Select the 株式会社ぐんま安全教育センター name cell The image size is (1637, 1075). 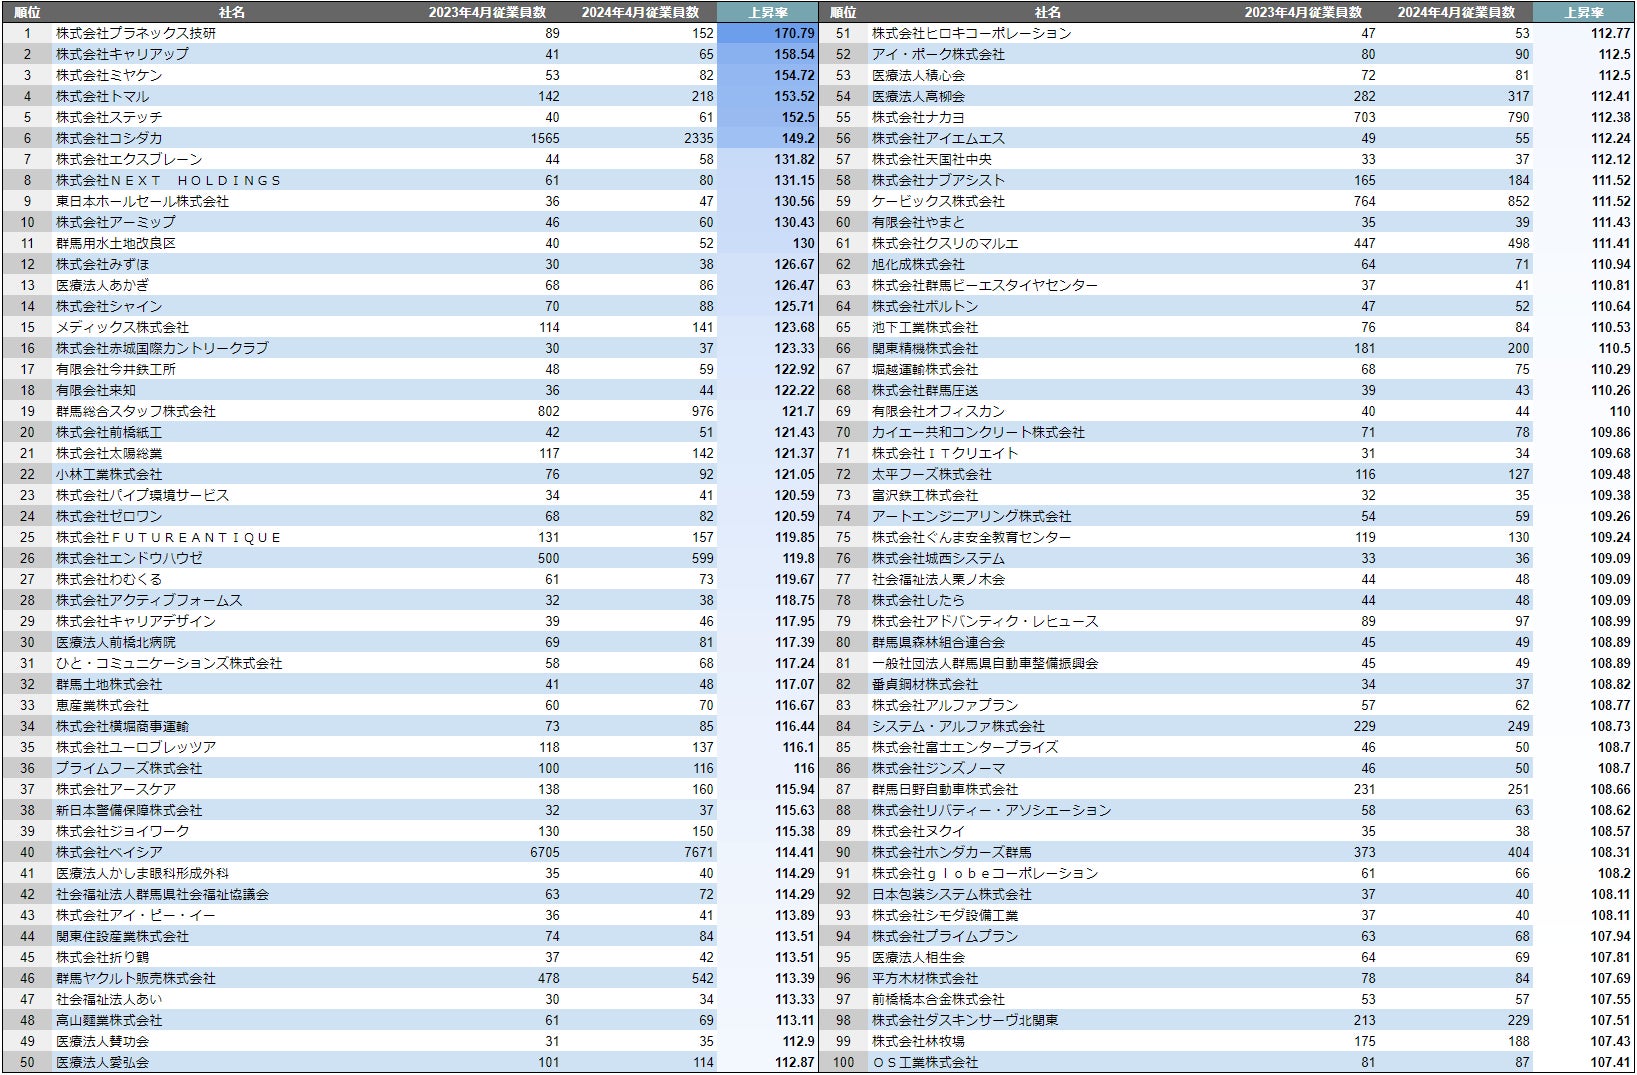[x=971, y=537]
